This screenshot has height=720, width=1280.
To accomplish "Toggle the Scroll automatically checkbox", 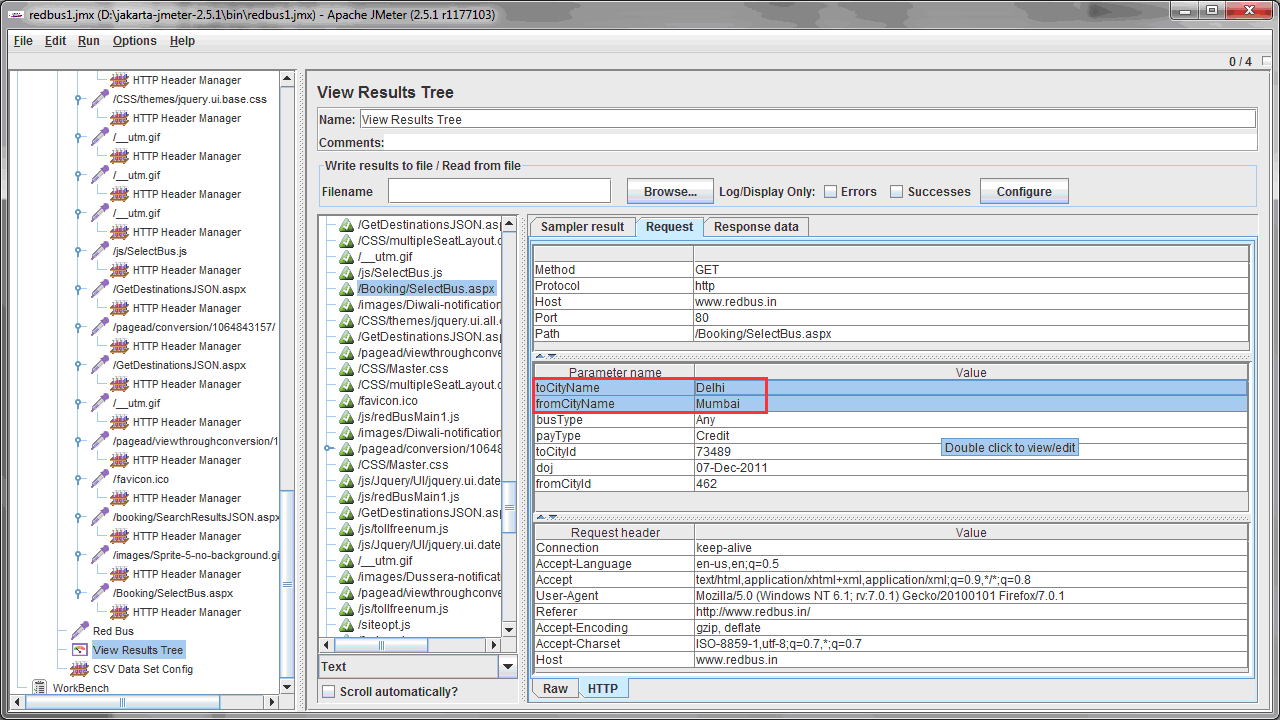I will (329, 692).
